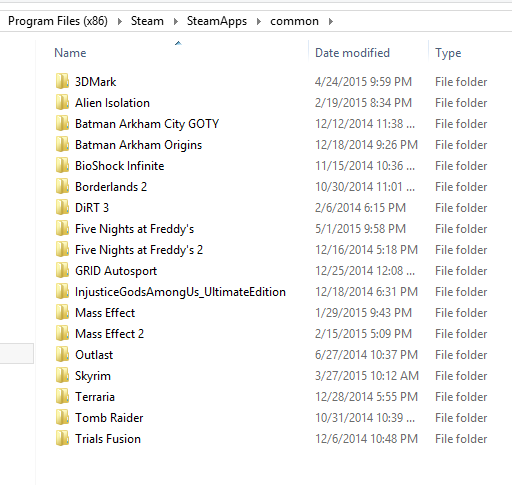Select the BioShock Infinite folder name
The height and width of the screenshot is (485, 512).
[x=120, y=166]
